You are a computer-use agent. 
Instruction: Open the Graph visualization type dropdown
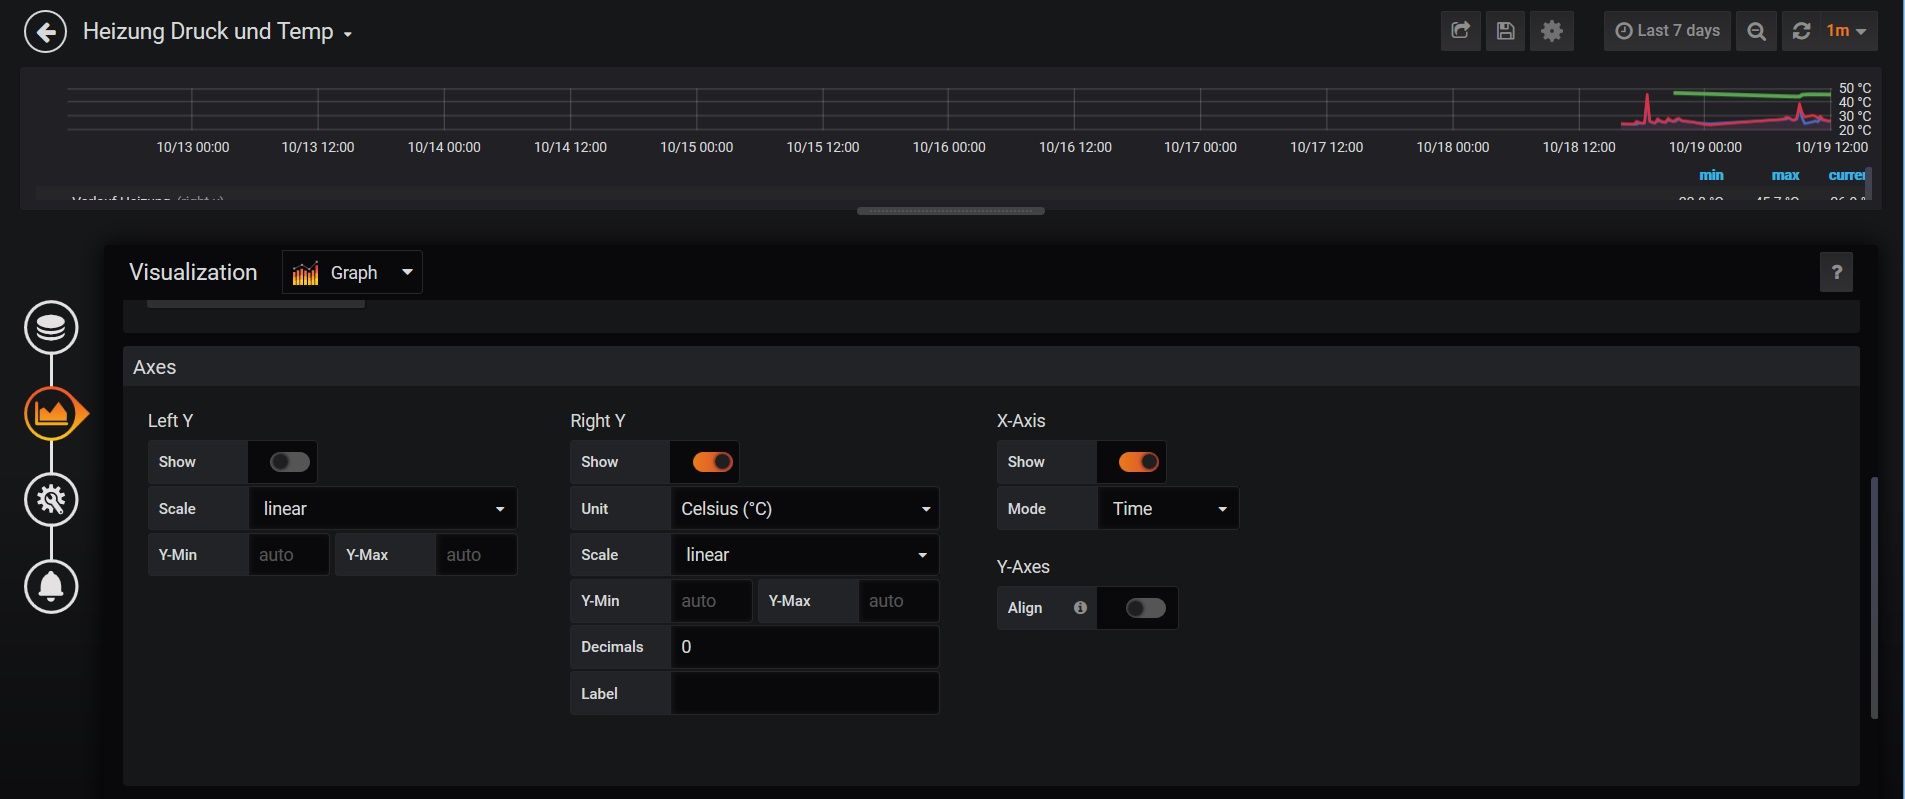click(x=352, y=272)
